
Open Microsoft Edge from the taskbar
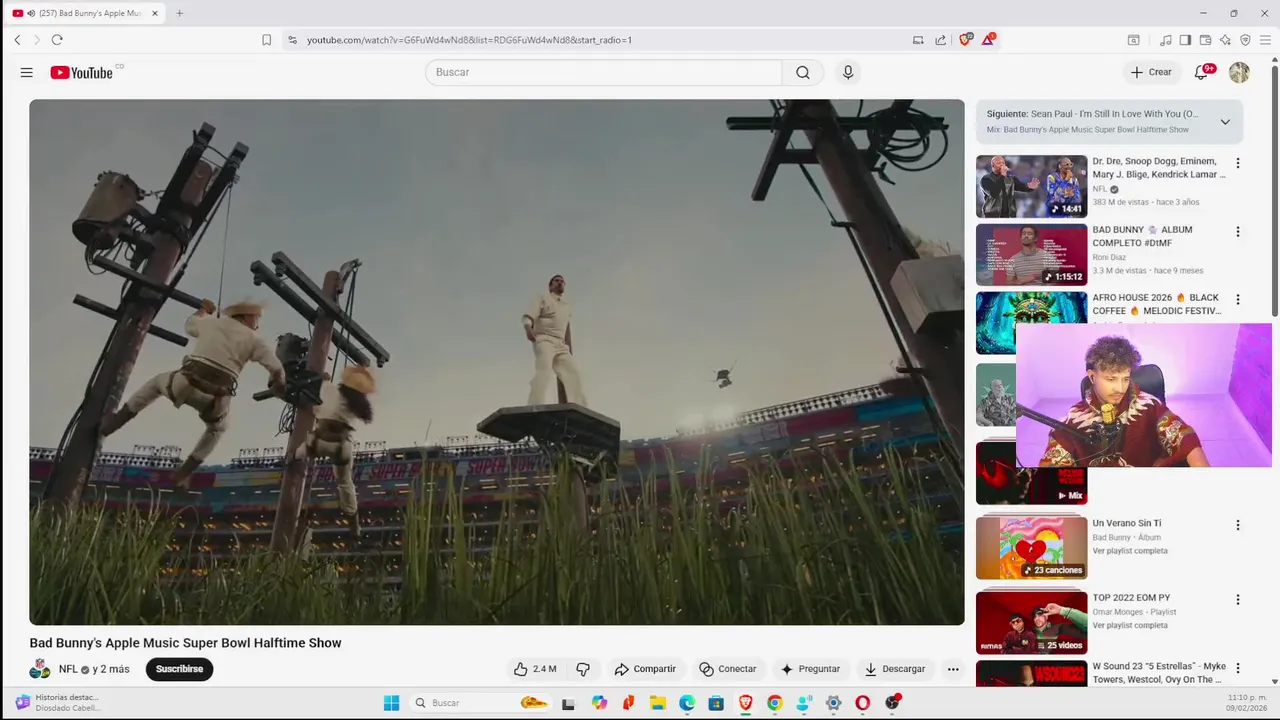coord(687,703)
